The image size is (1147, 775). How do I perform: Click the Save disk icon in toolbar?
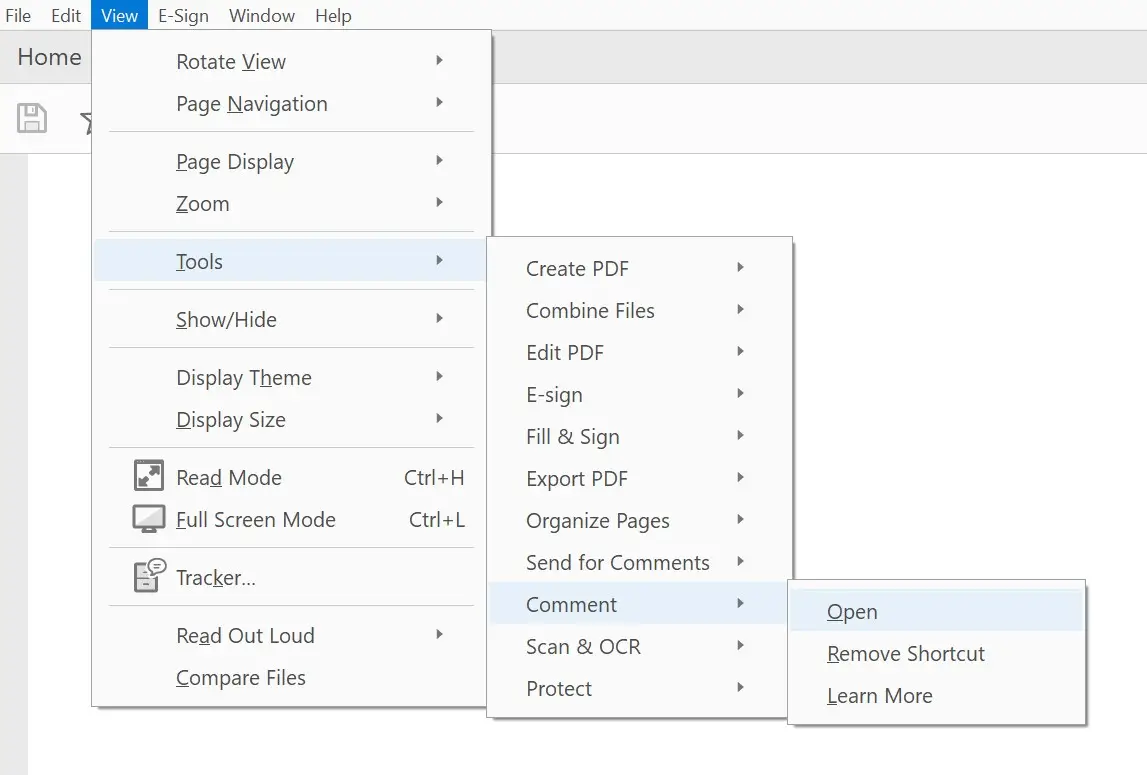[x=32, y=119]
